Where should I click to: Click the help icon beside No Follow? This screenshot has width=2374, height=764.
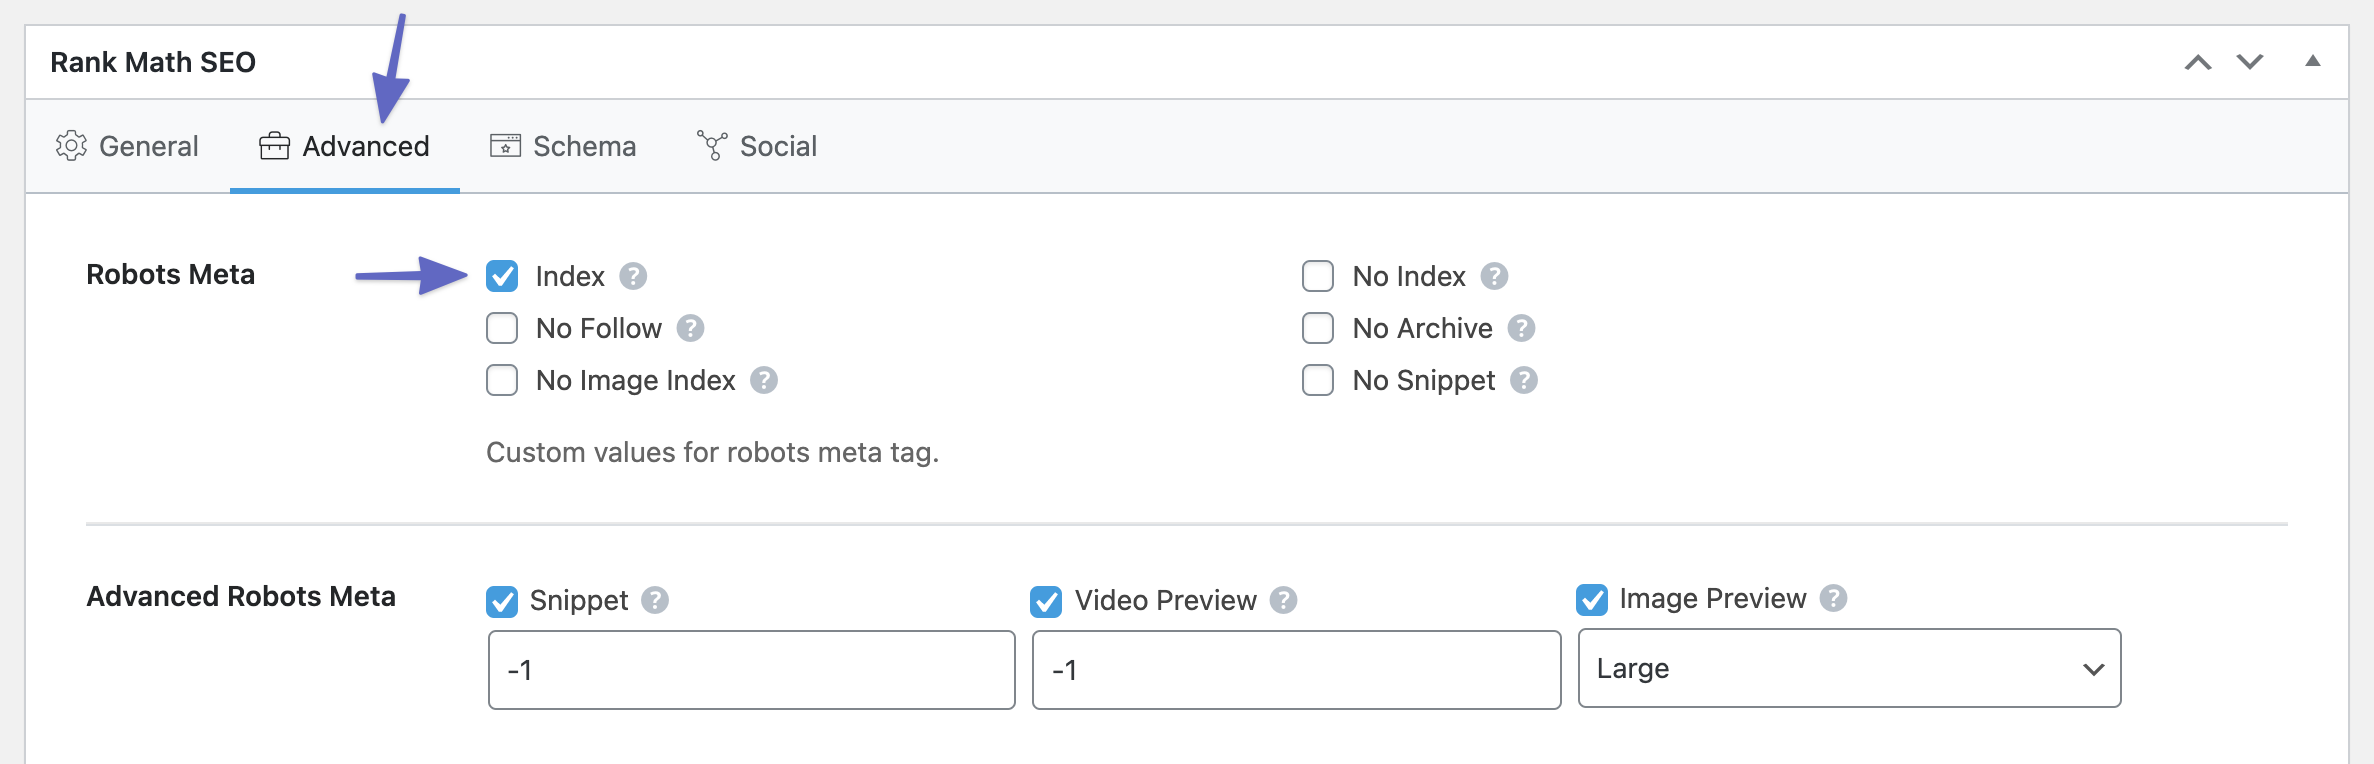(690, 328)
